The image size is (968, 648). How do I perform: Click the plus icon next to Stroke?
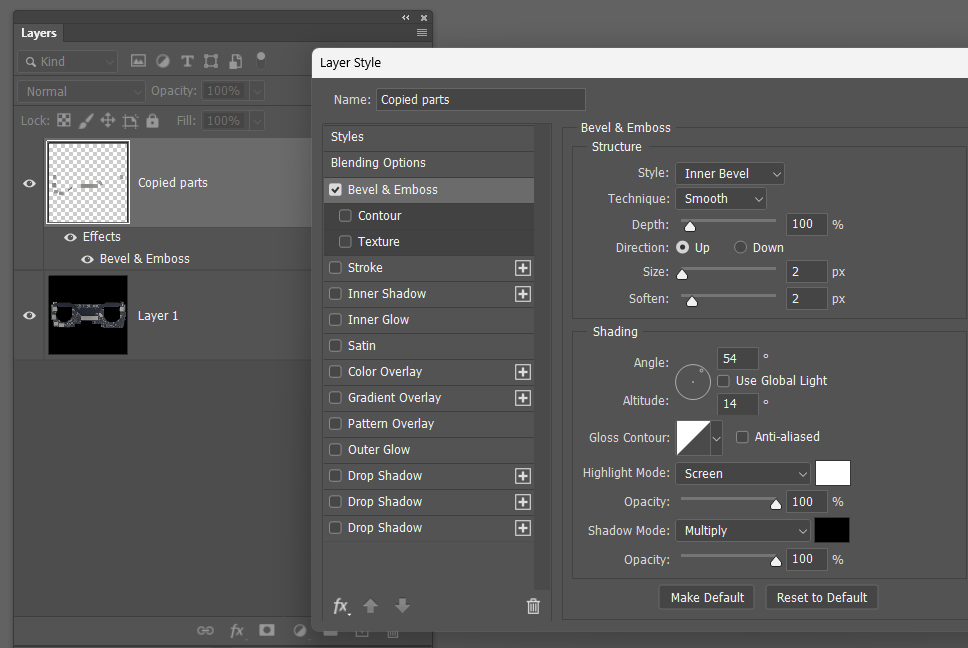click(521, 267)
